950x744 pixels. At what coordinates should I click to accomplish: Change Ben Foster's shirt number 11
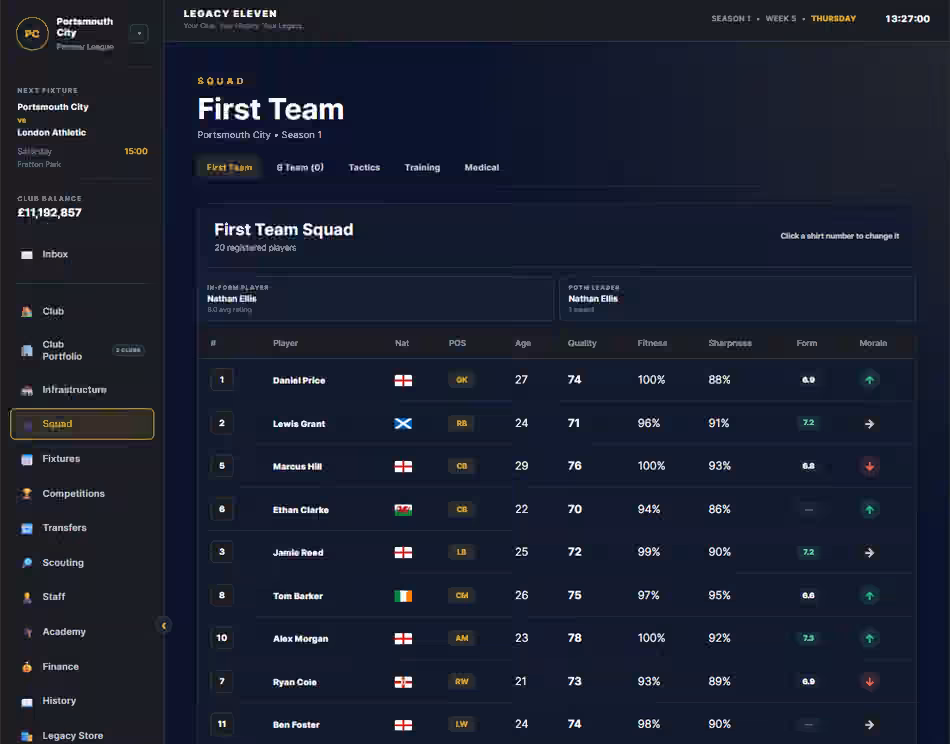pos(222,724)
